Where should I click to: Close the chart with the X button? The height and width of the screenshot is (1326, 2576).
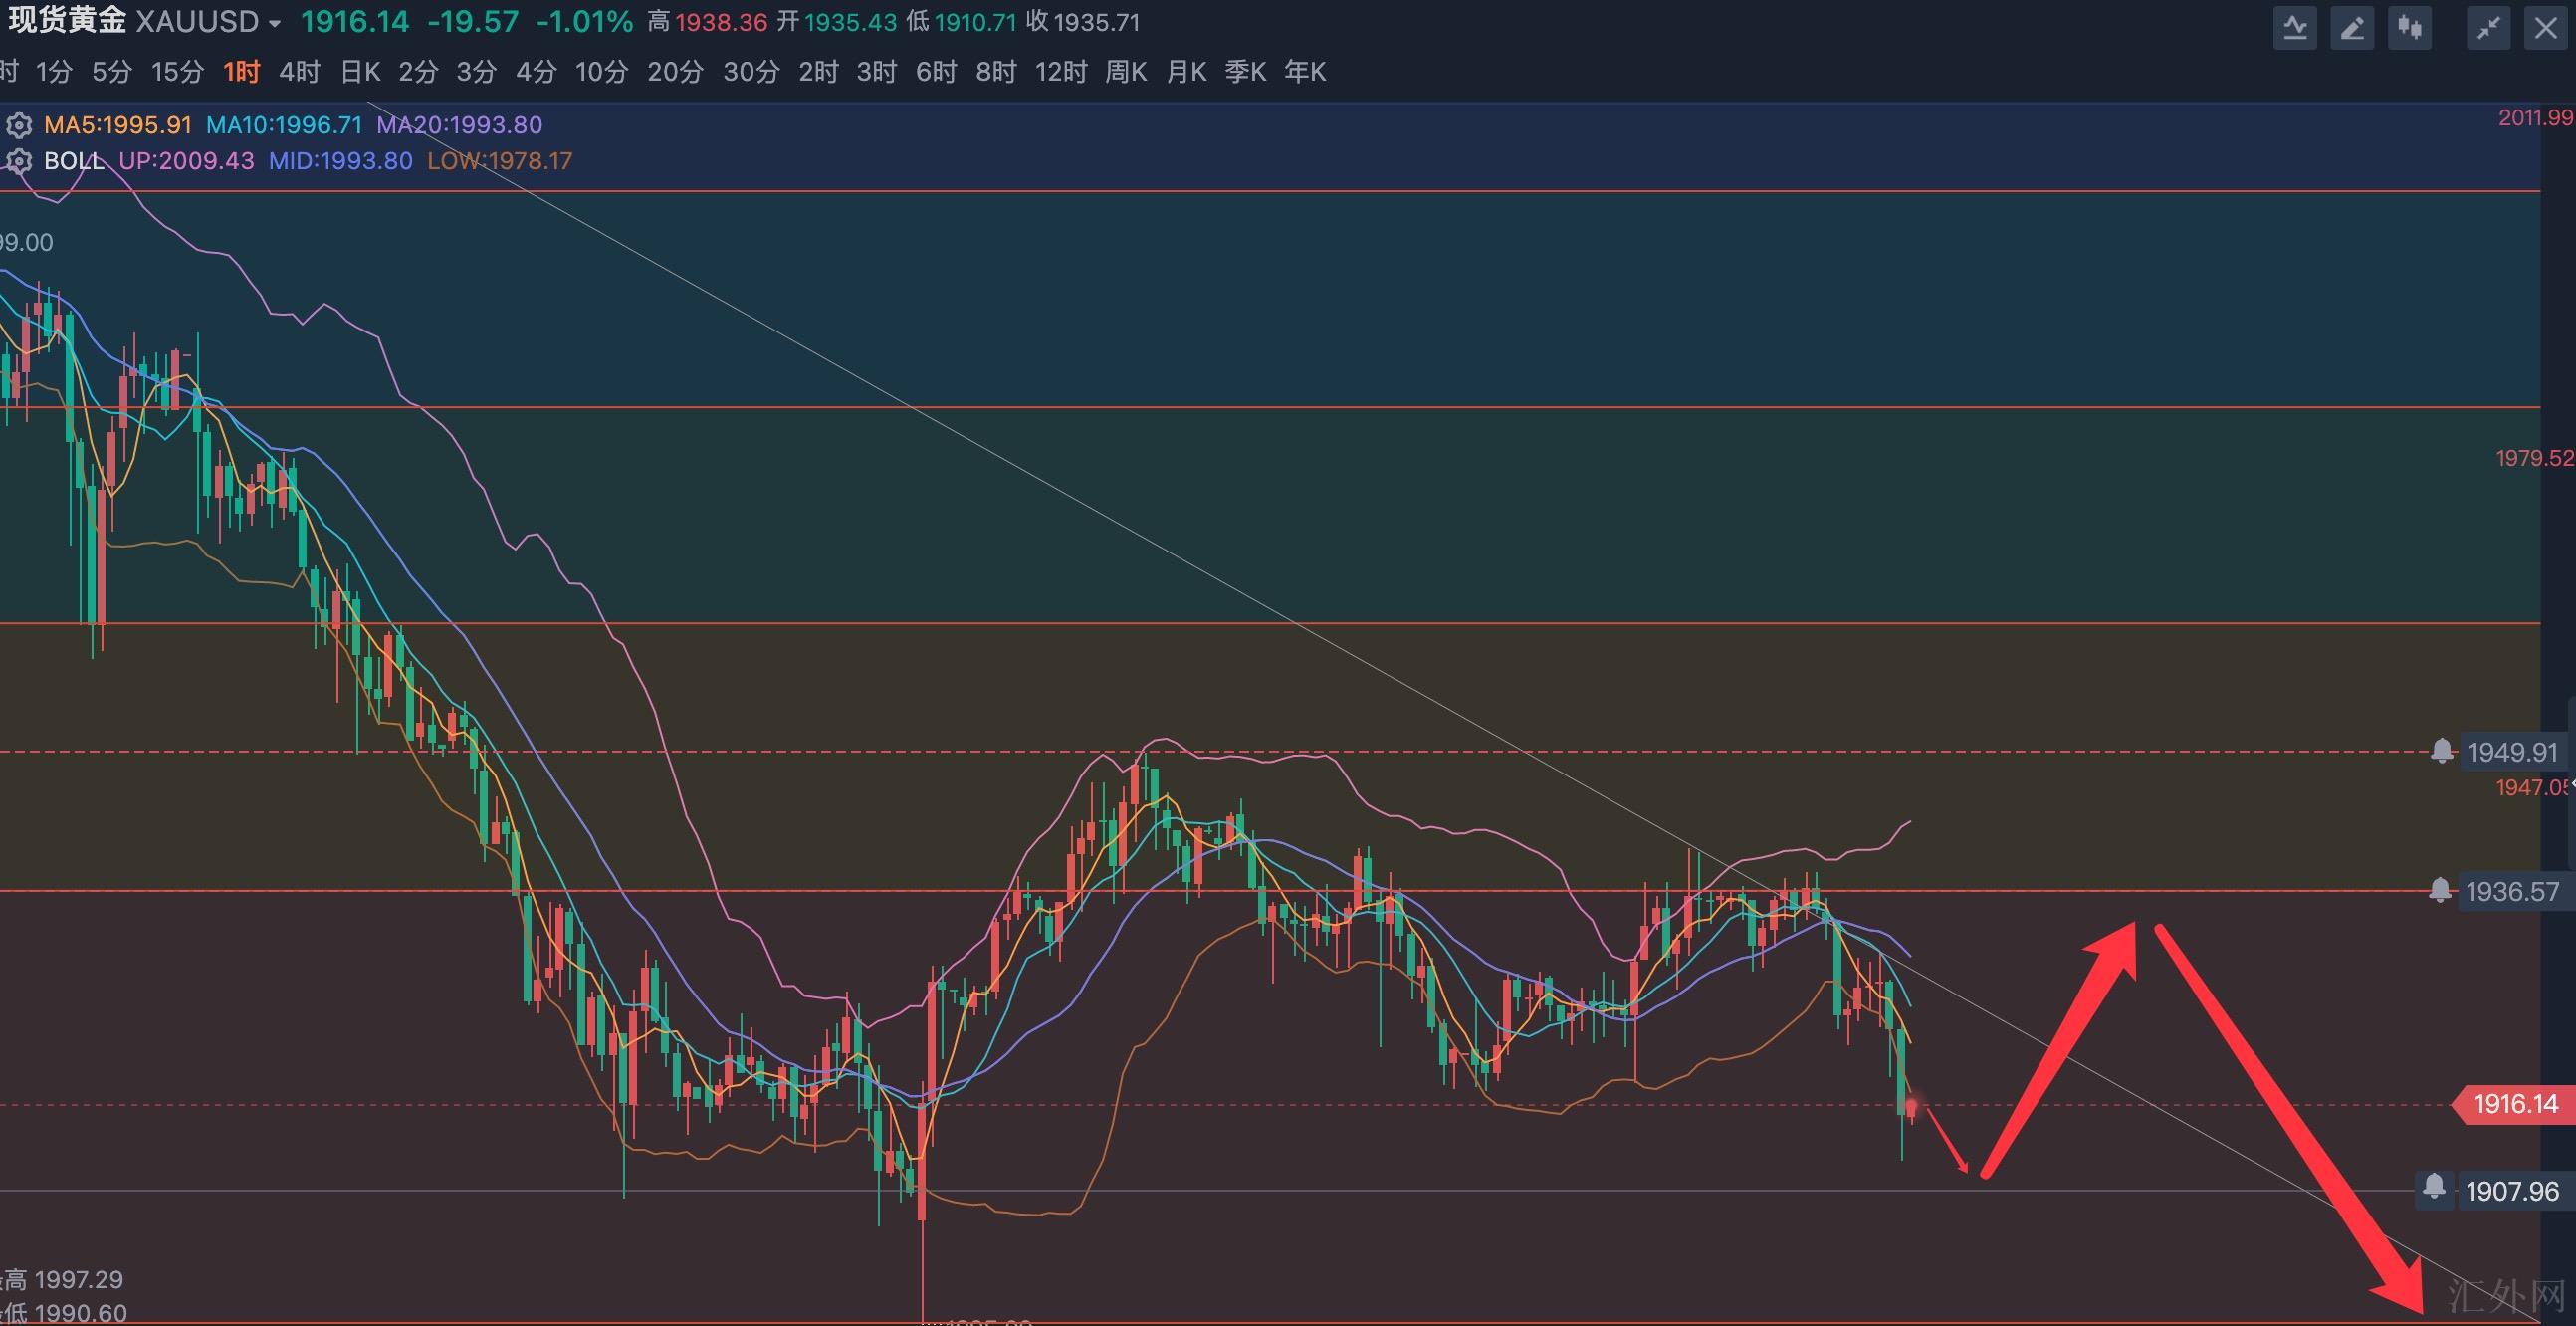coord(2545,27)
